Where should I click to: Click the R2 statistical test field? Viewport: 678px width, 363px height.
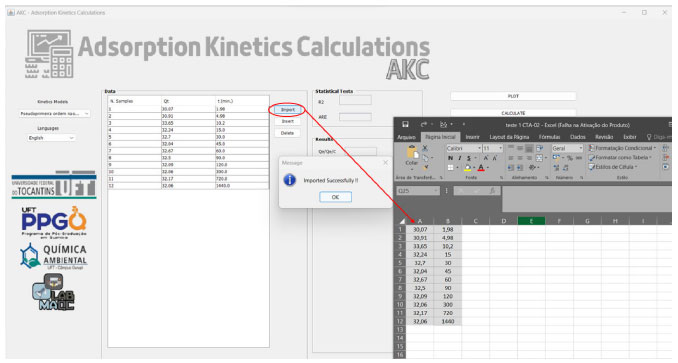pyautogui.click(x=355, y=101)
